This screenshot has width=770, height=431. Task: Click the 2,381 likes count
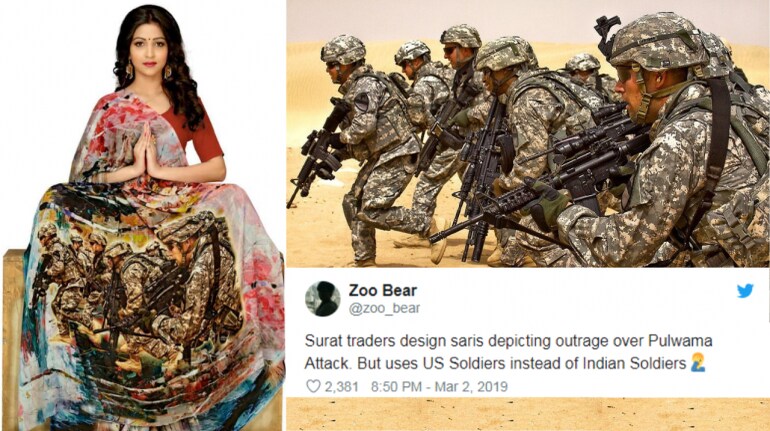pos(341,387)
